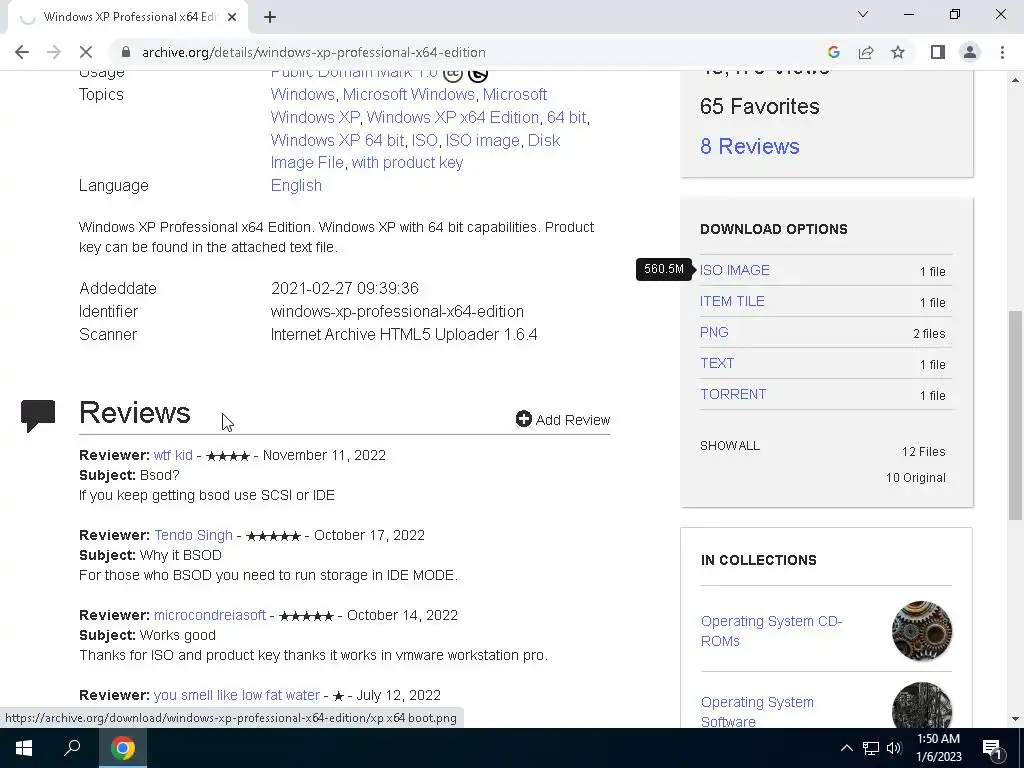The width and height of the screenshot is (1024, 768).
Task: Click the page vertical scrollbar thumb
Action: (x=1015, y=415)
